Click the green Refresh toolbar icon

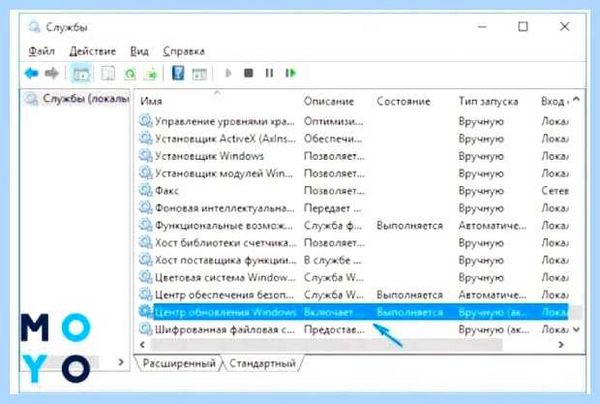pyautogui.click(x=130, y=73)
